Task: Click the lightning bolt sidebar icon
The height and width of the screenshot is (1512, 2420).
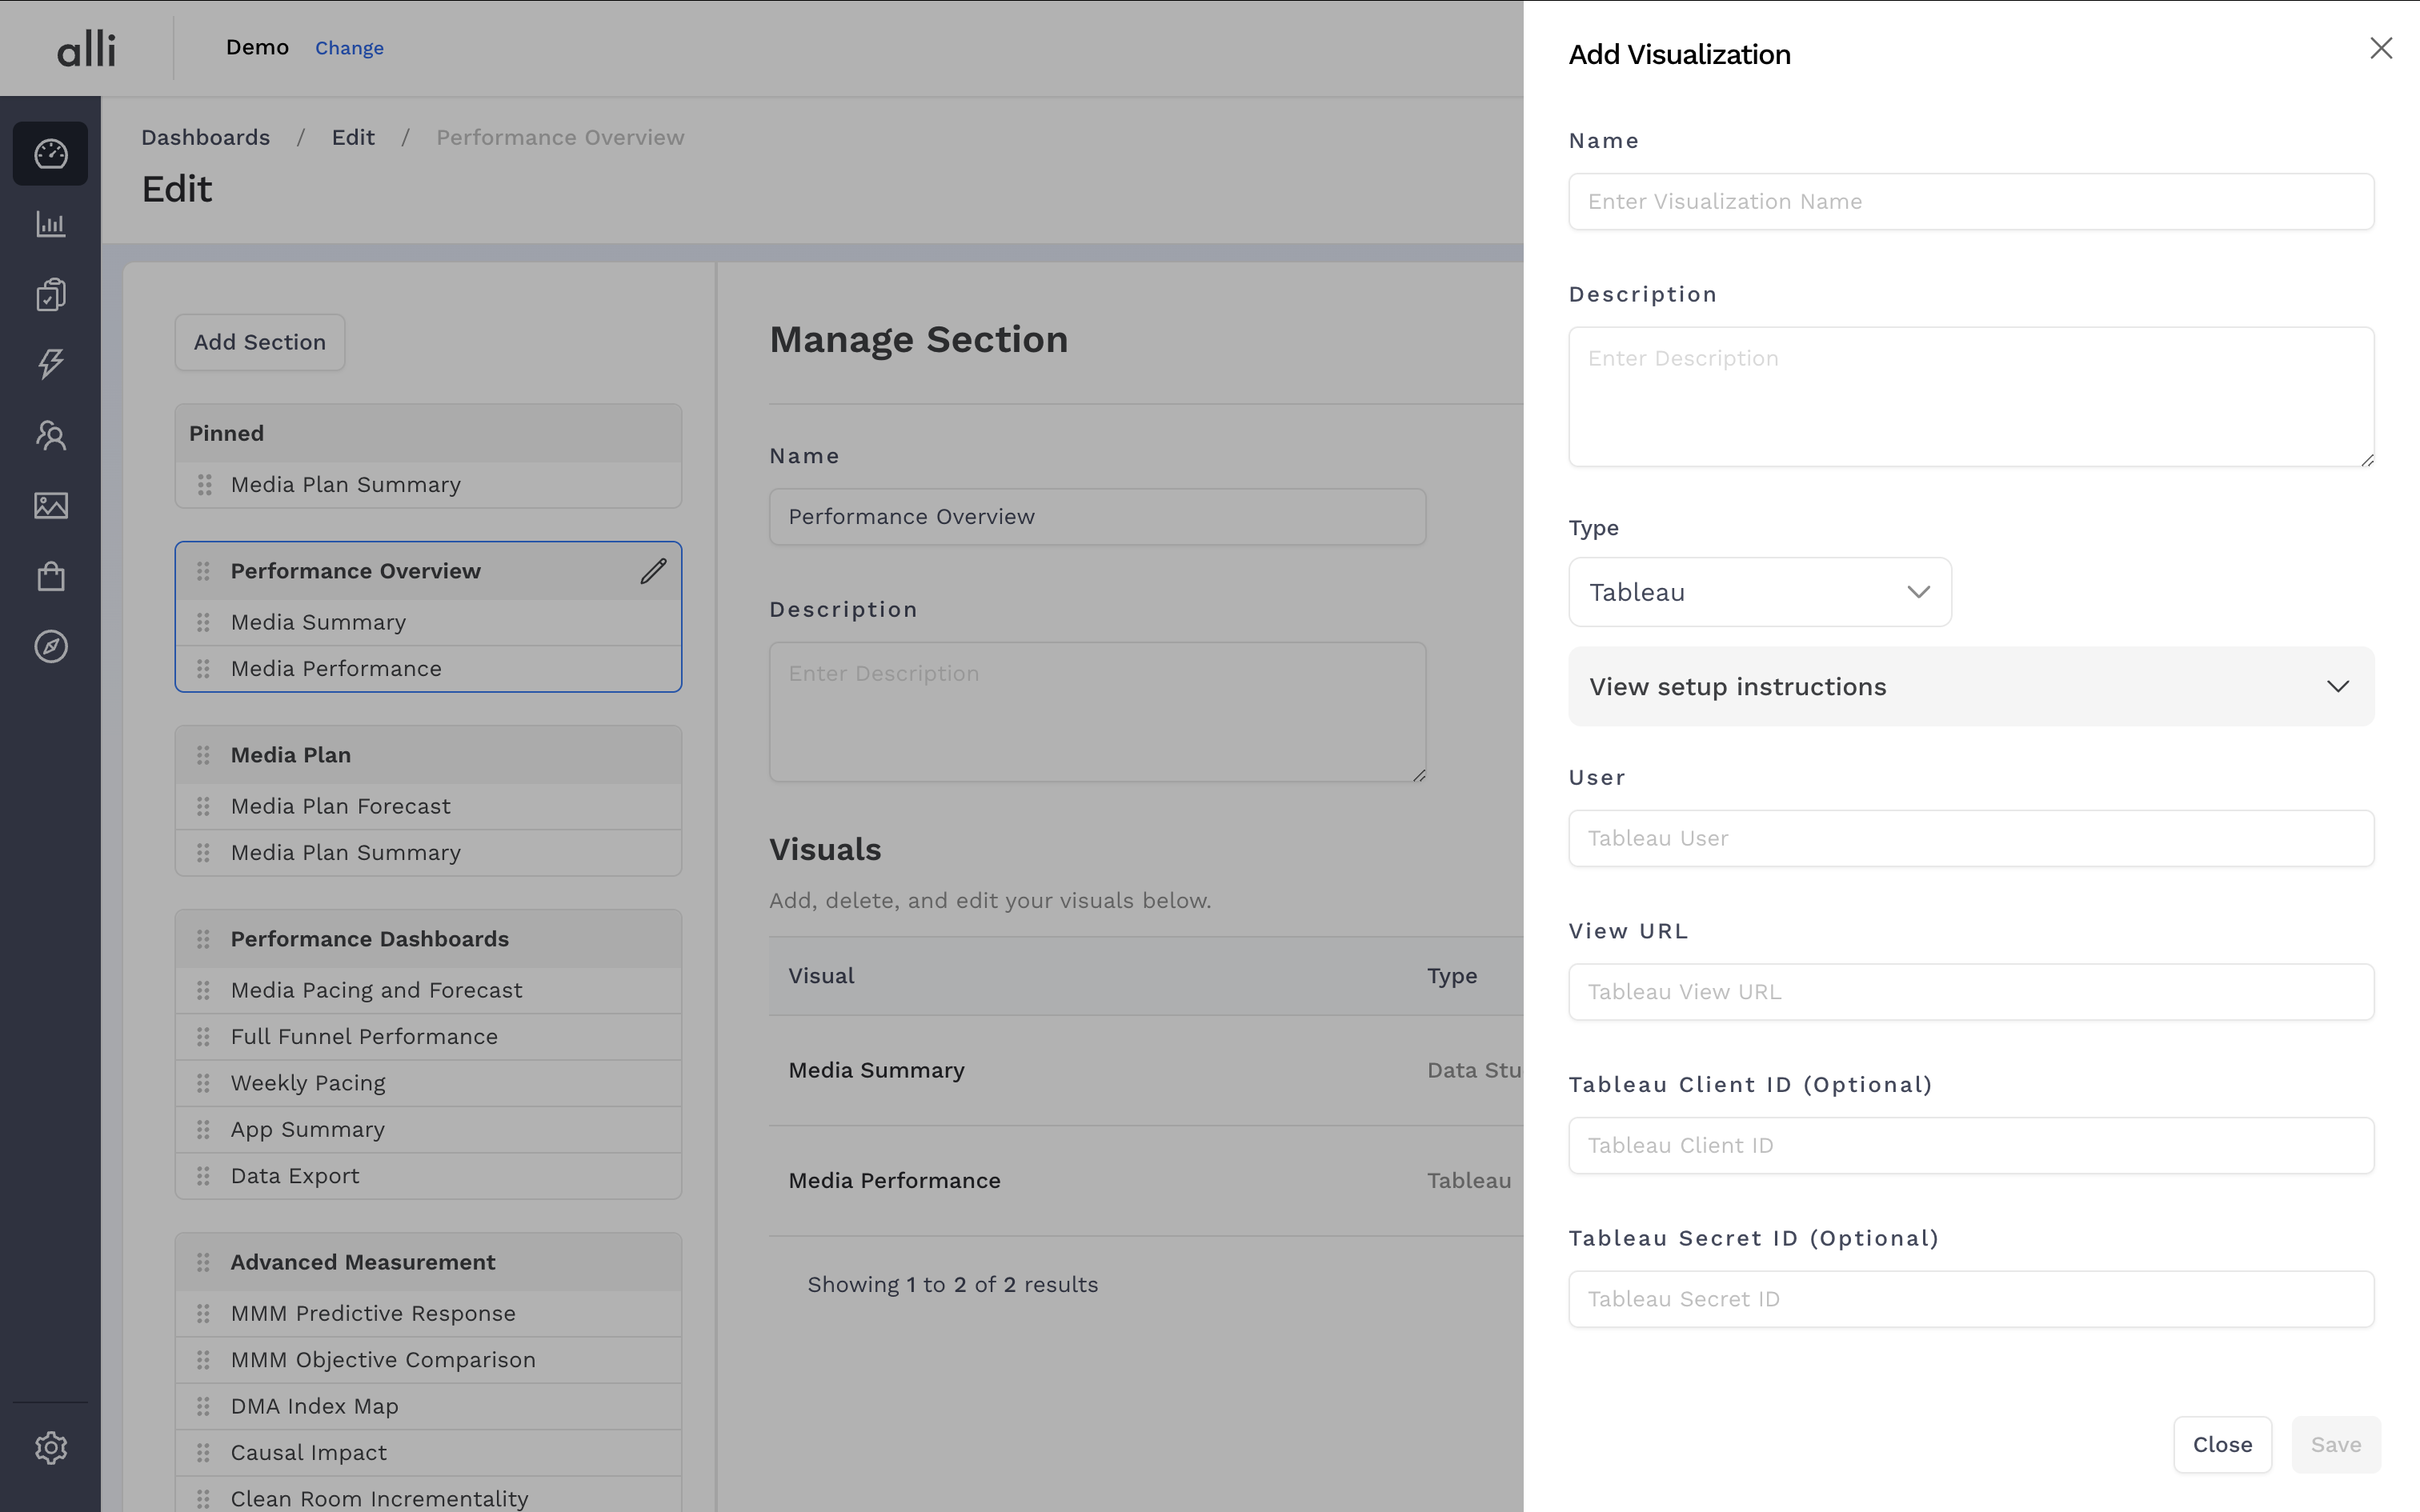Action: 51,363
